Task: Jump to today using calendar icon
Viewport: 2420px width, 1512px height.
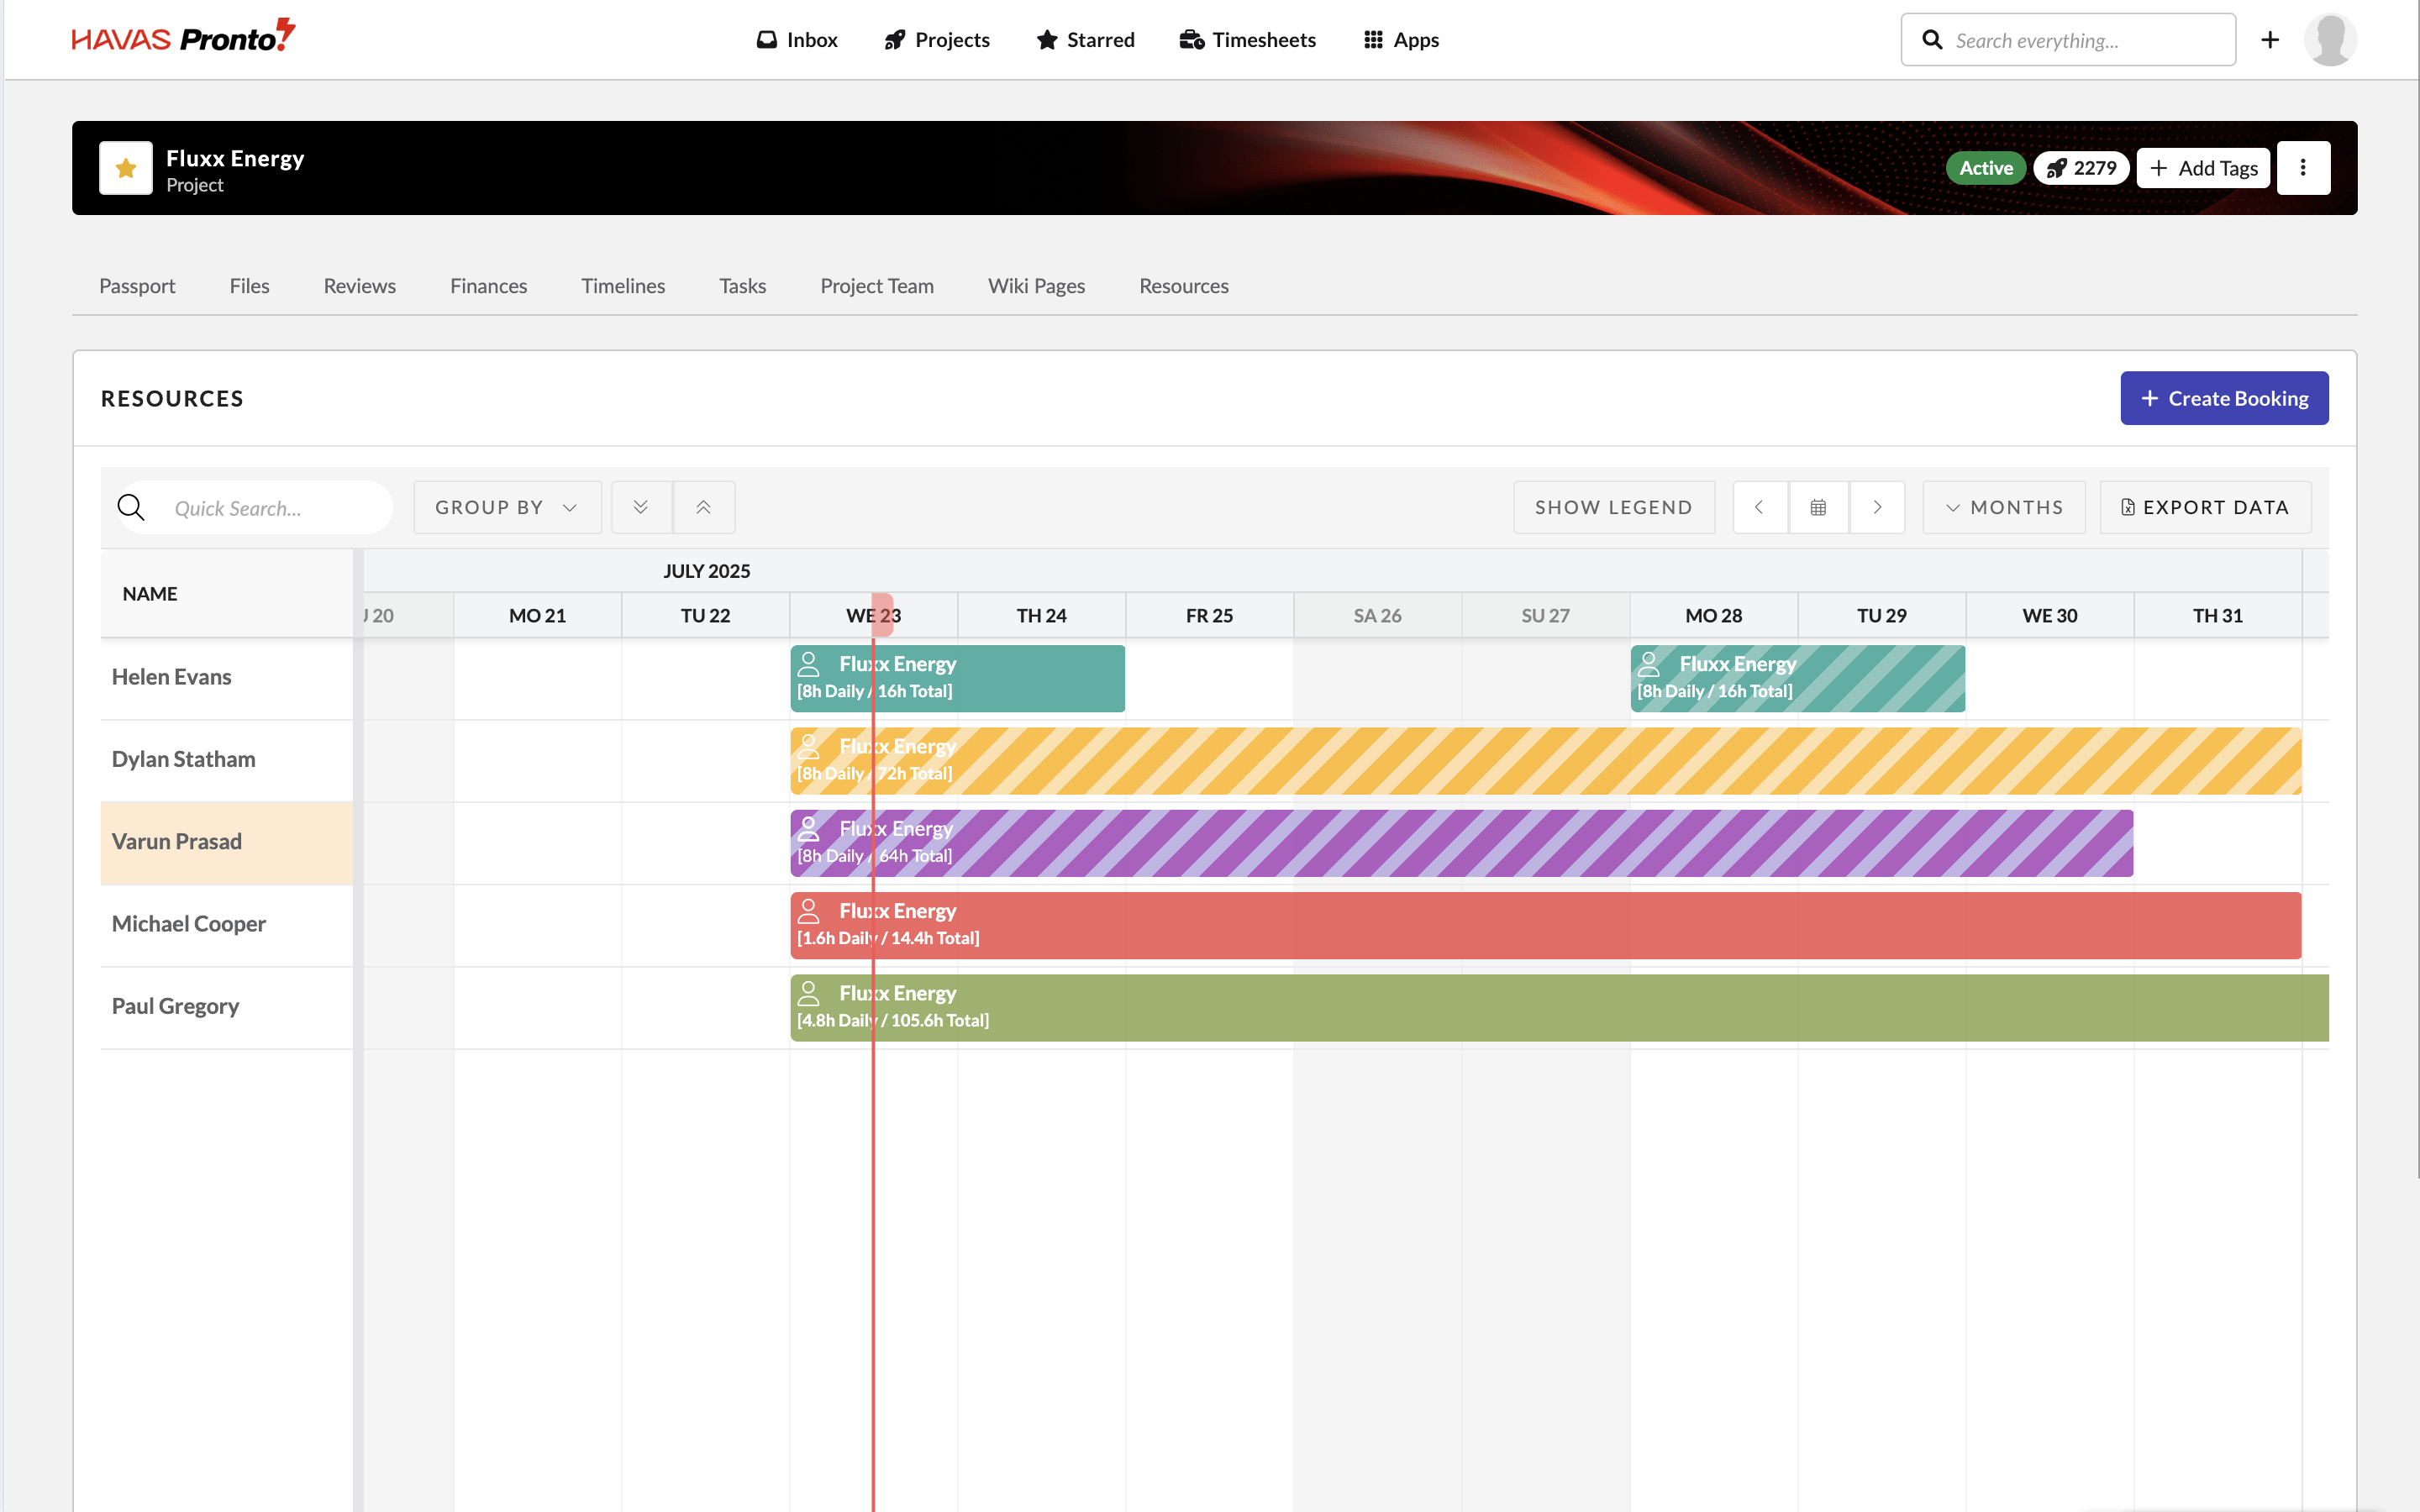Action: 1818,507
